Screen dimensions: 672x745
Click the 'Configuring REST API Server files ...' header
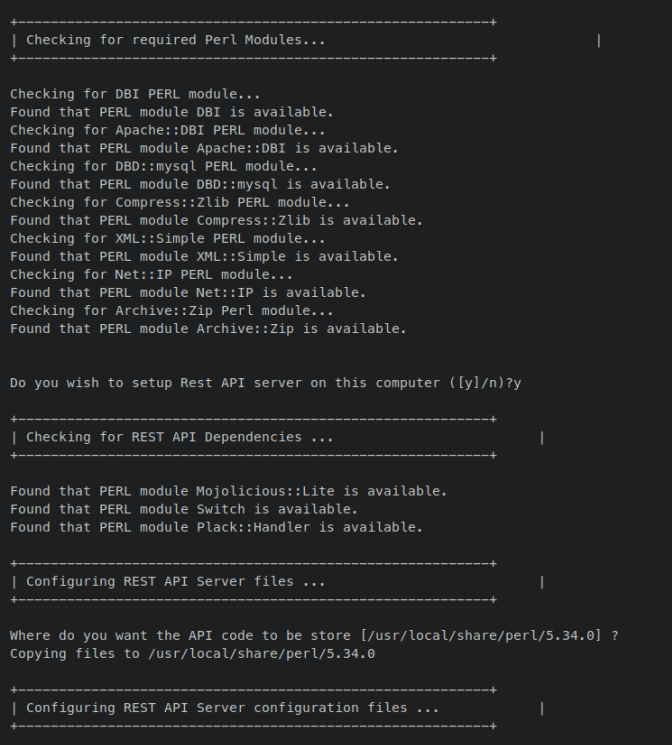pos(175,581)
